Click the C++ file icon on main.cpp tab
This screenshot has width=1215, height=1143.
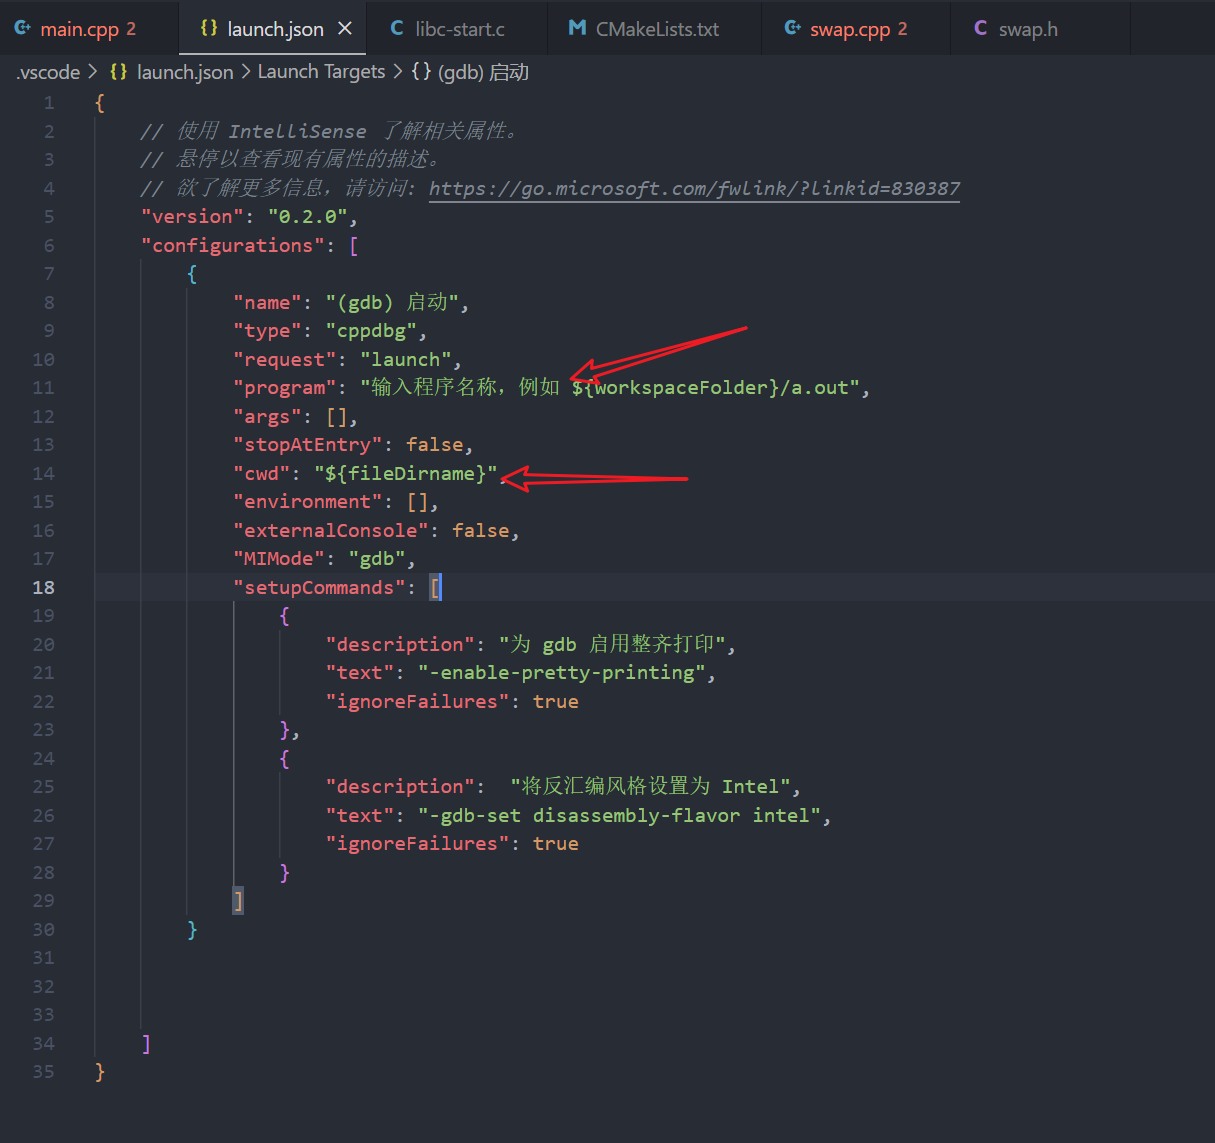22,28
